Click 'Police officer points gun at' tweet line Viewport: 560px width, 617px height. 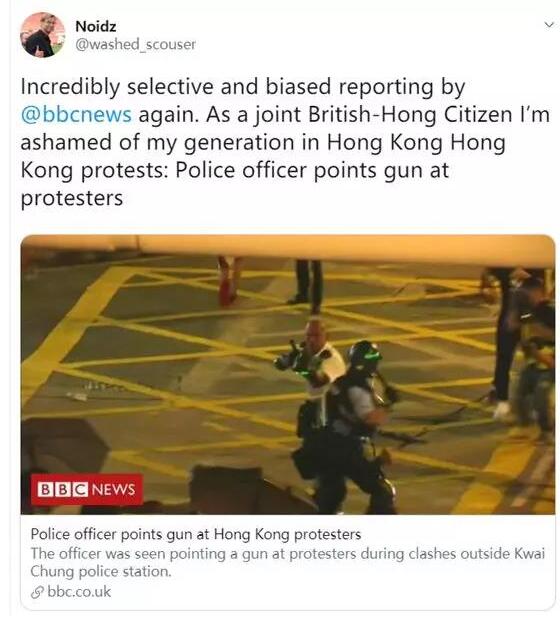[x=312, y=170]
